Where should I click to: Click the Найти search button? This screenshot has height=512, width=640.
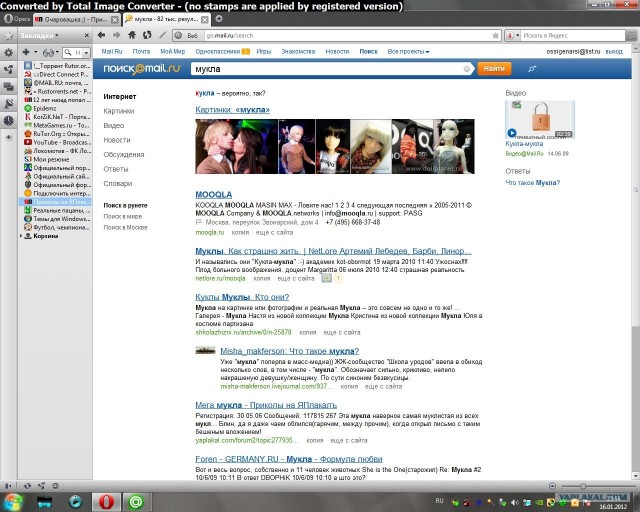[494, 69]
